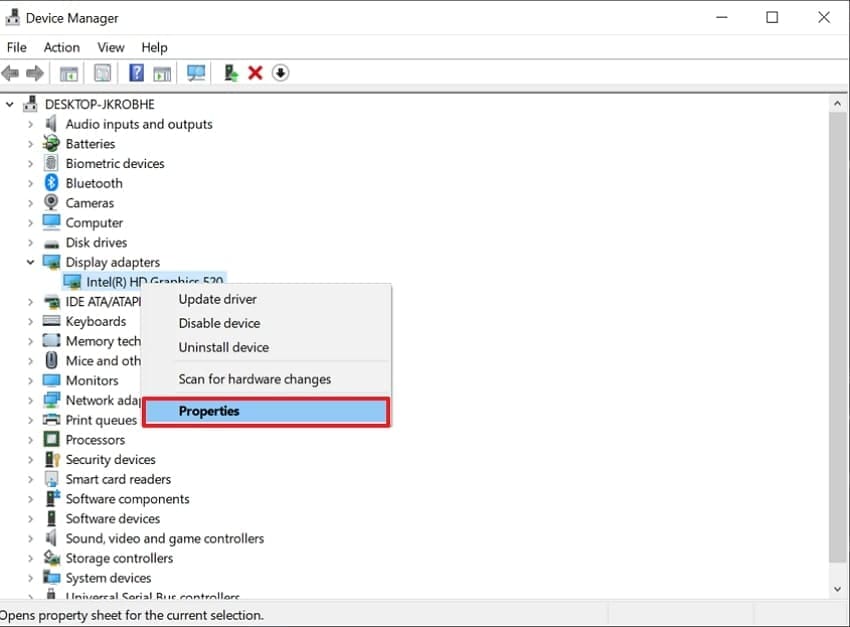The width and height of the screenshot is (850, 627).
Task: Select the Cameras tree item
Action: (x=90, y=203)
